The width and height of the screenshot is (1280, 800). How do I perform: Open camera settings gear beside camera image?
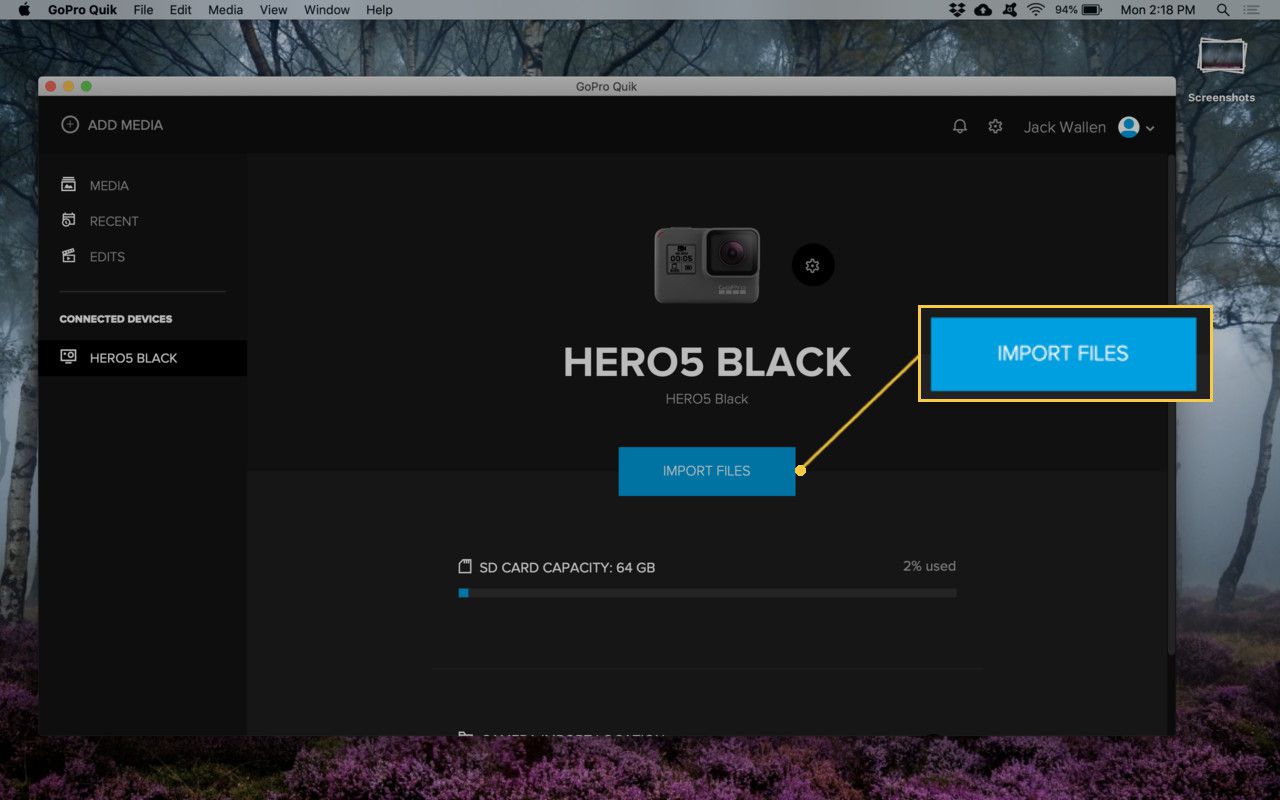pos(813,266)
